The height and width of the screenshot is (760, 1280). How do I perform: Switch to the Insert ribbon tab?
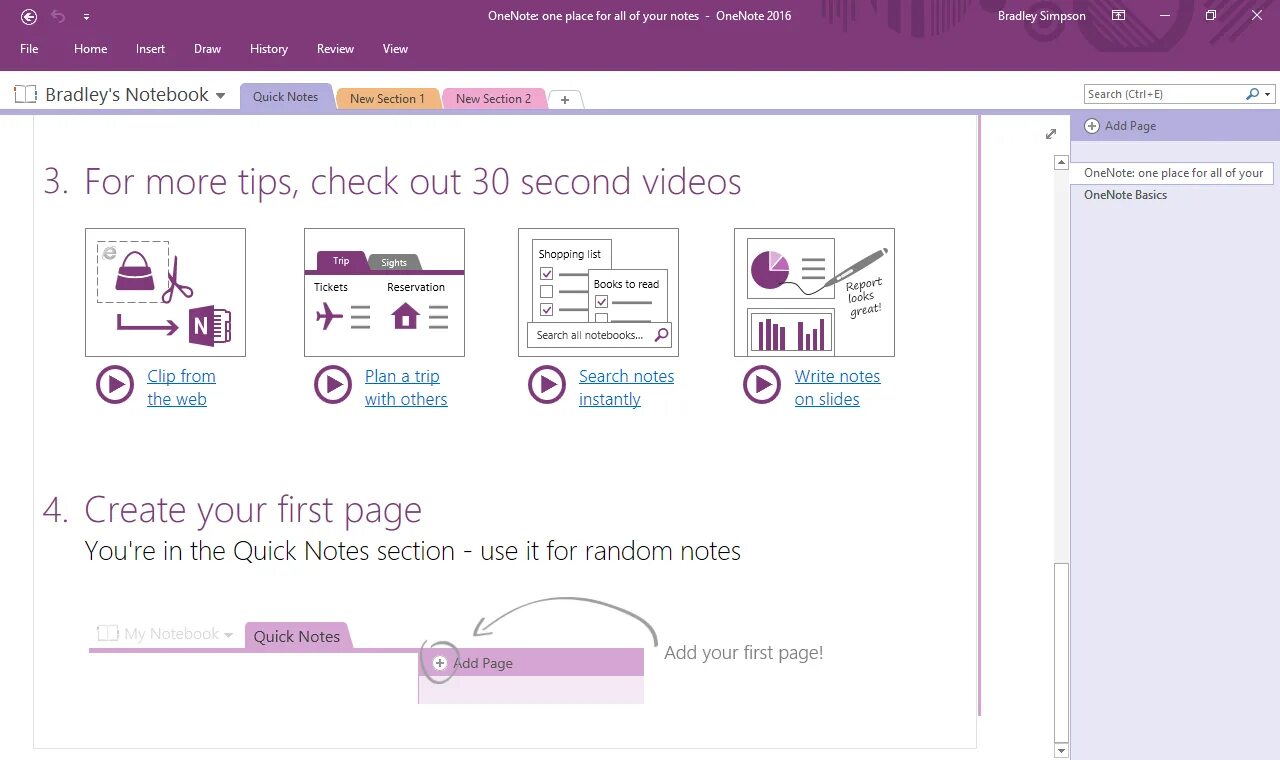[x=151, y=48]
